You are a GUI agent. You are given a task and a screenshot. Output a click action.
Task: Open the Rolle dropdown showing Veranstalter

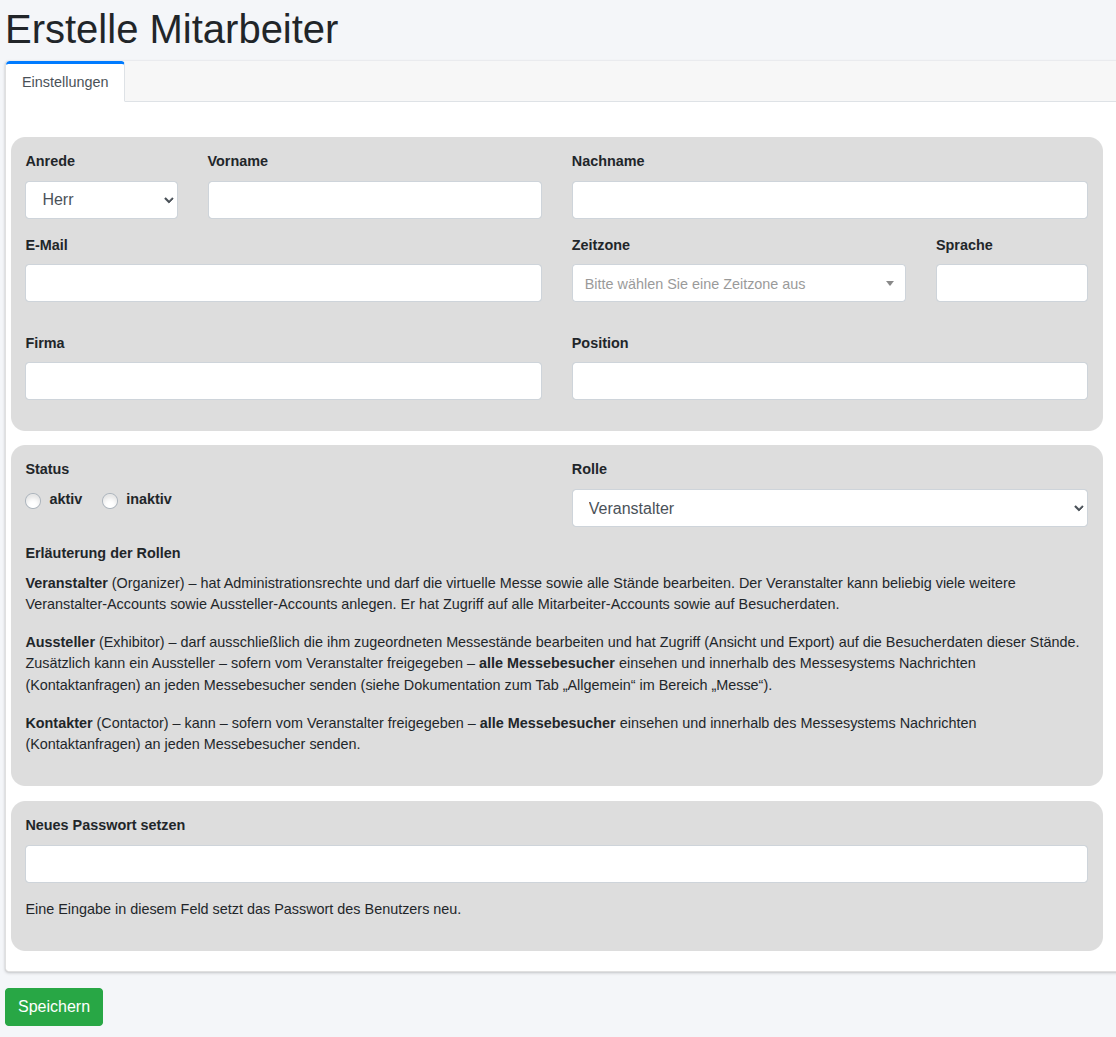pos(829,508)
